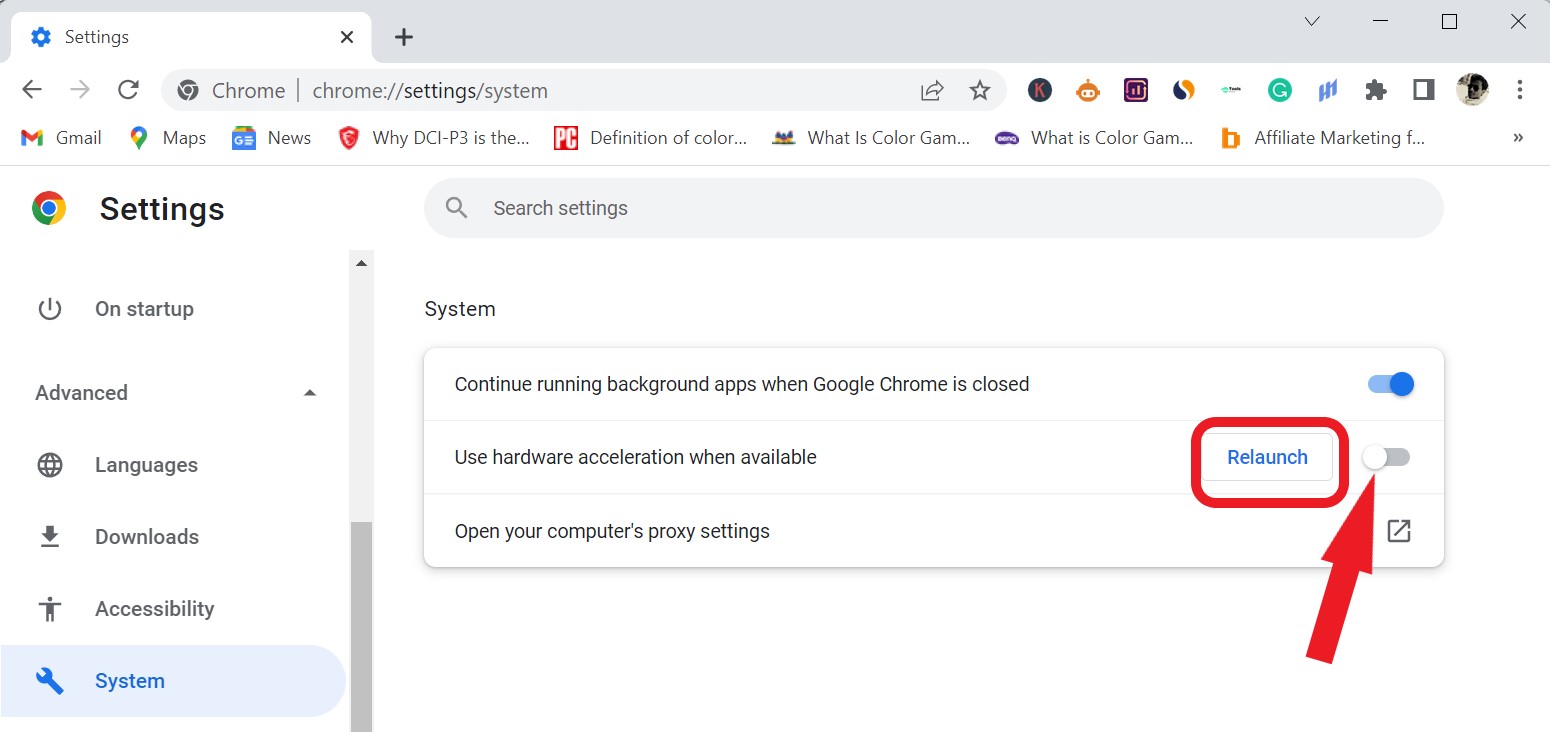Image resolution: width=1550 pixels, height=732 pixels.
Task: Open Chrome's three-dot menu
Action: pos(1520,90)
